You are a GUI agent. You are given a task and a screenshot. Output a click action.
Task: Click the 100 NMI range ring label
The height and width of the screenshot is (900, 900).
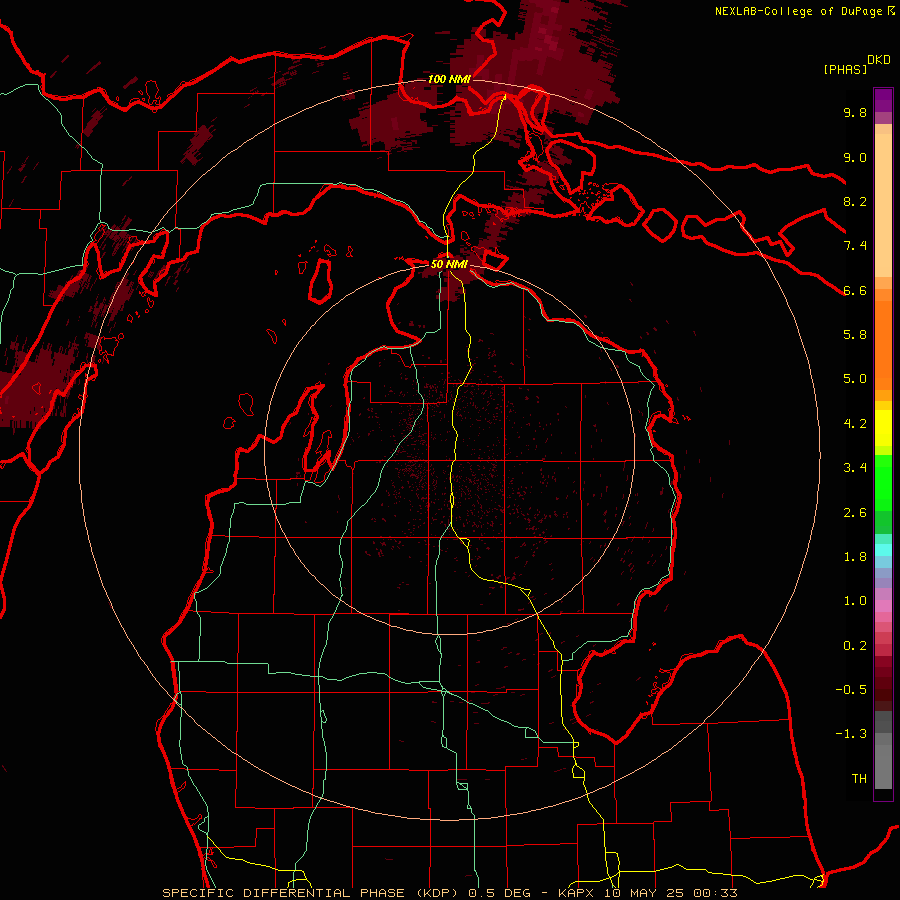(449, 79)
